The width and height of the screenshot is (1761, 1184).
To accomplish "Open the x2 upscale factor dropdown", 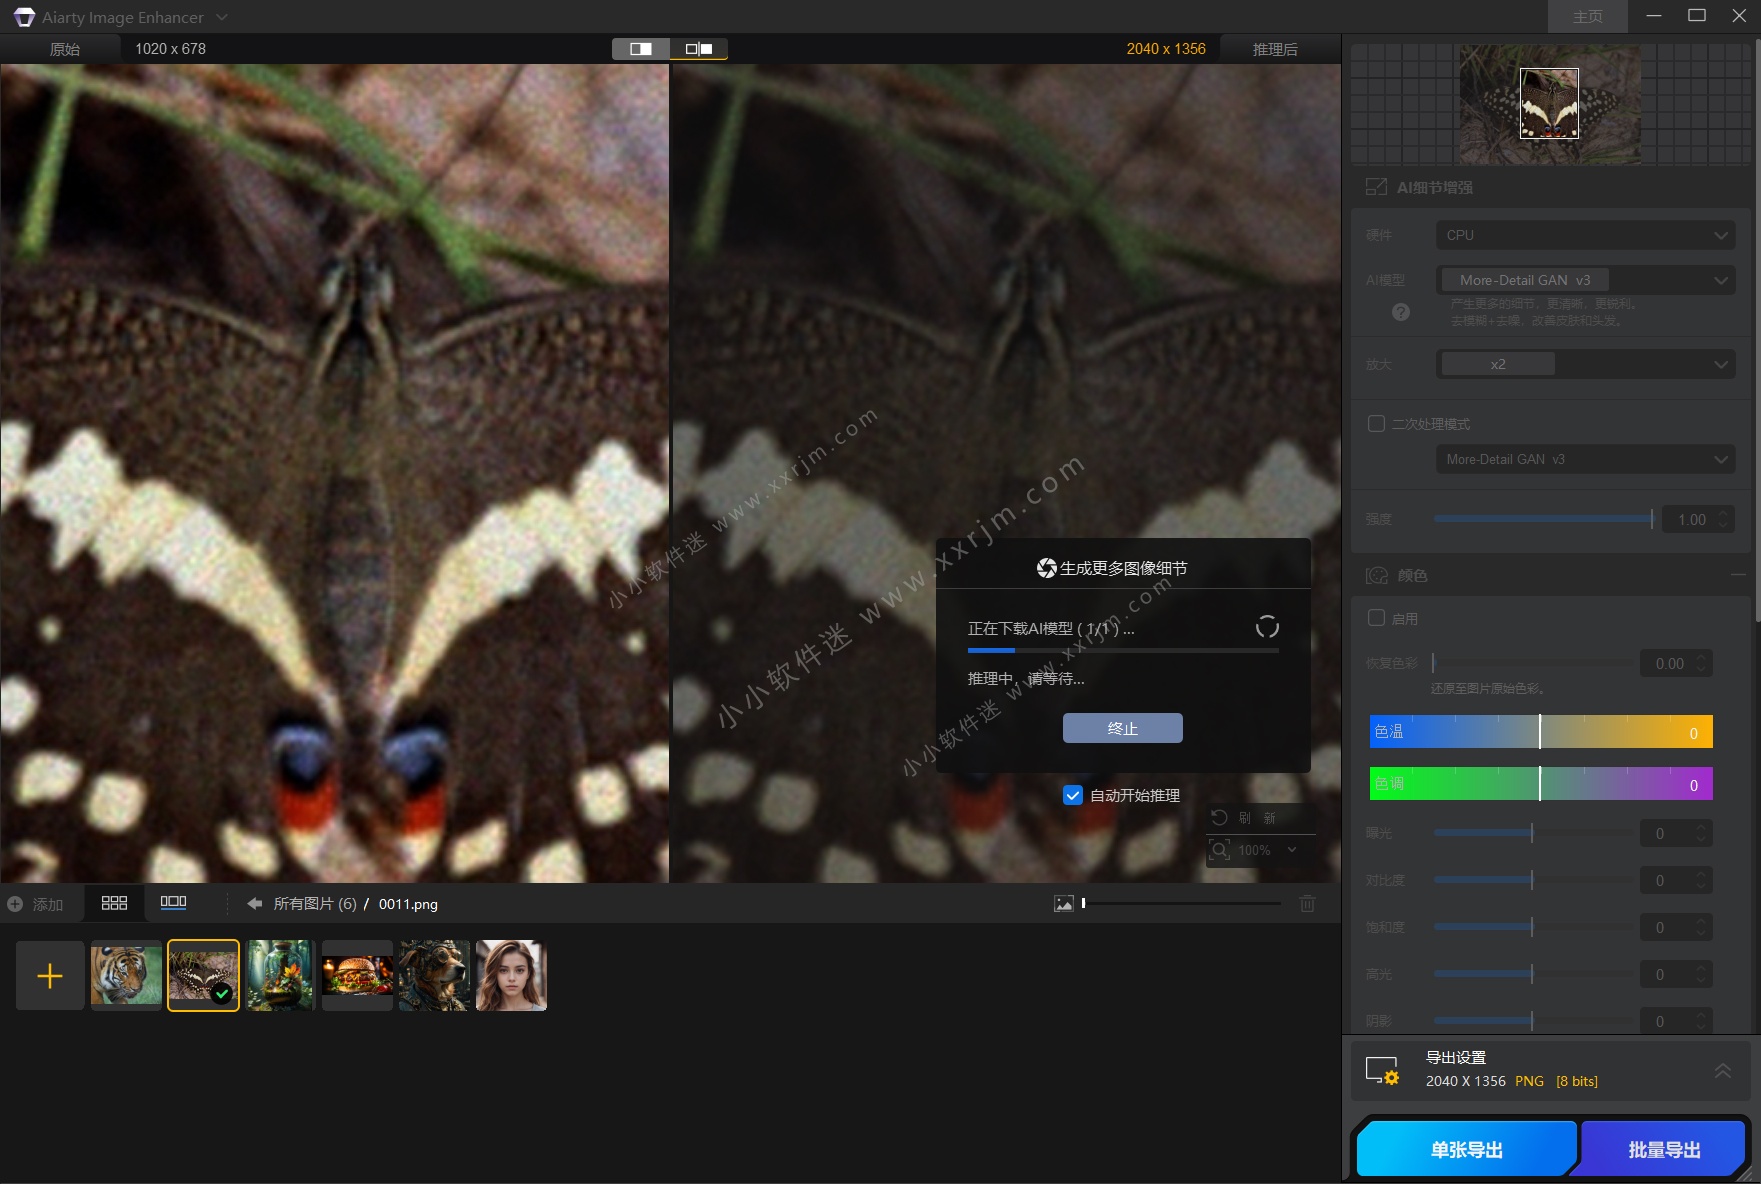I will point(1585,364).
